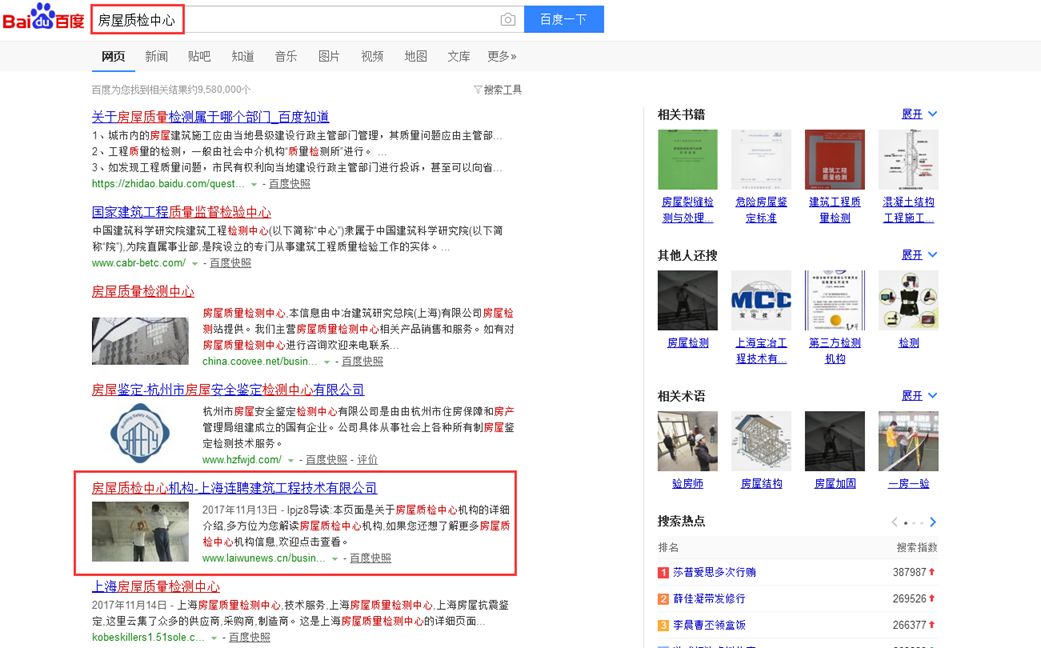Open related term 房屋加固
This screenshot has height=648, width=1041.
coord(835,484)
